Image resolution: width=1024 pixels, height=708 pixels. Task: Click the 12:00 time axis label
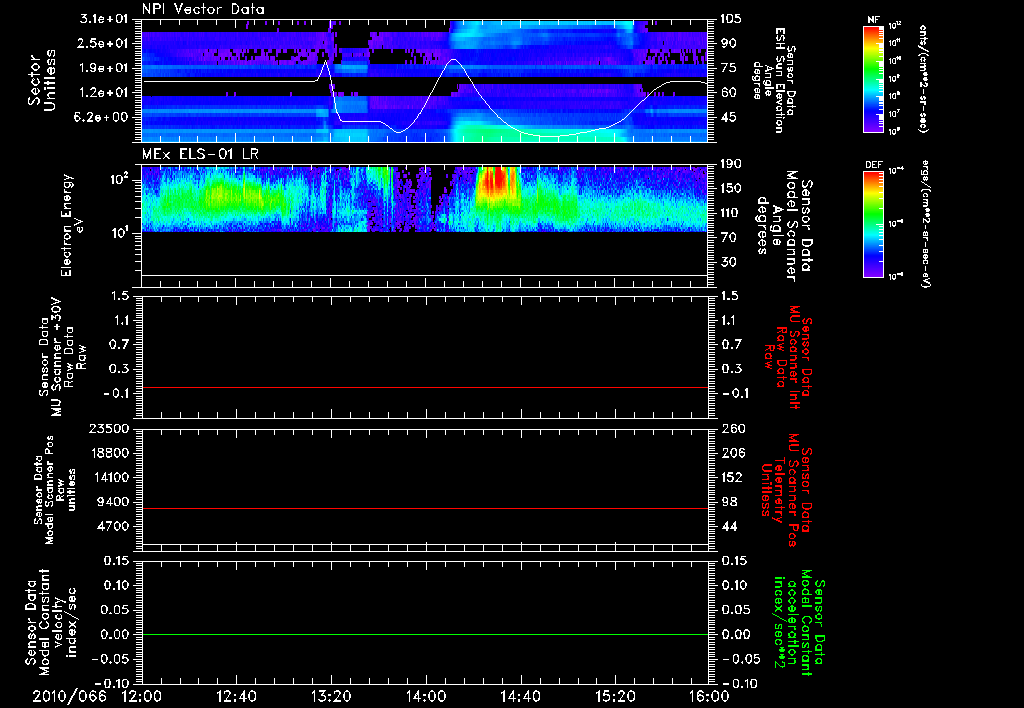[142, 696]
